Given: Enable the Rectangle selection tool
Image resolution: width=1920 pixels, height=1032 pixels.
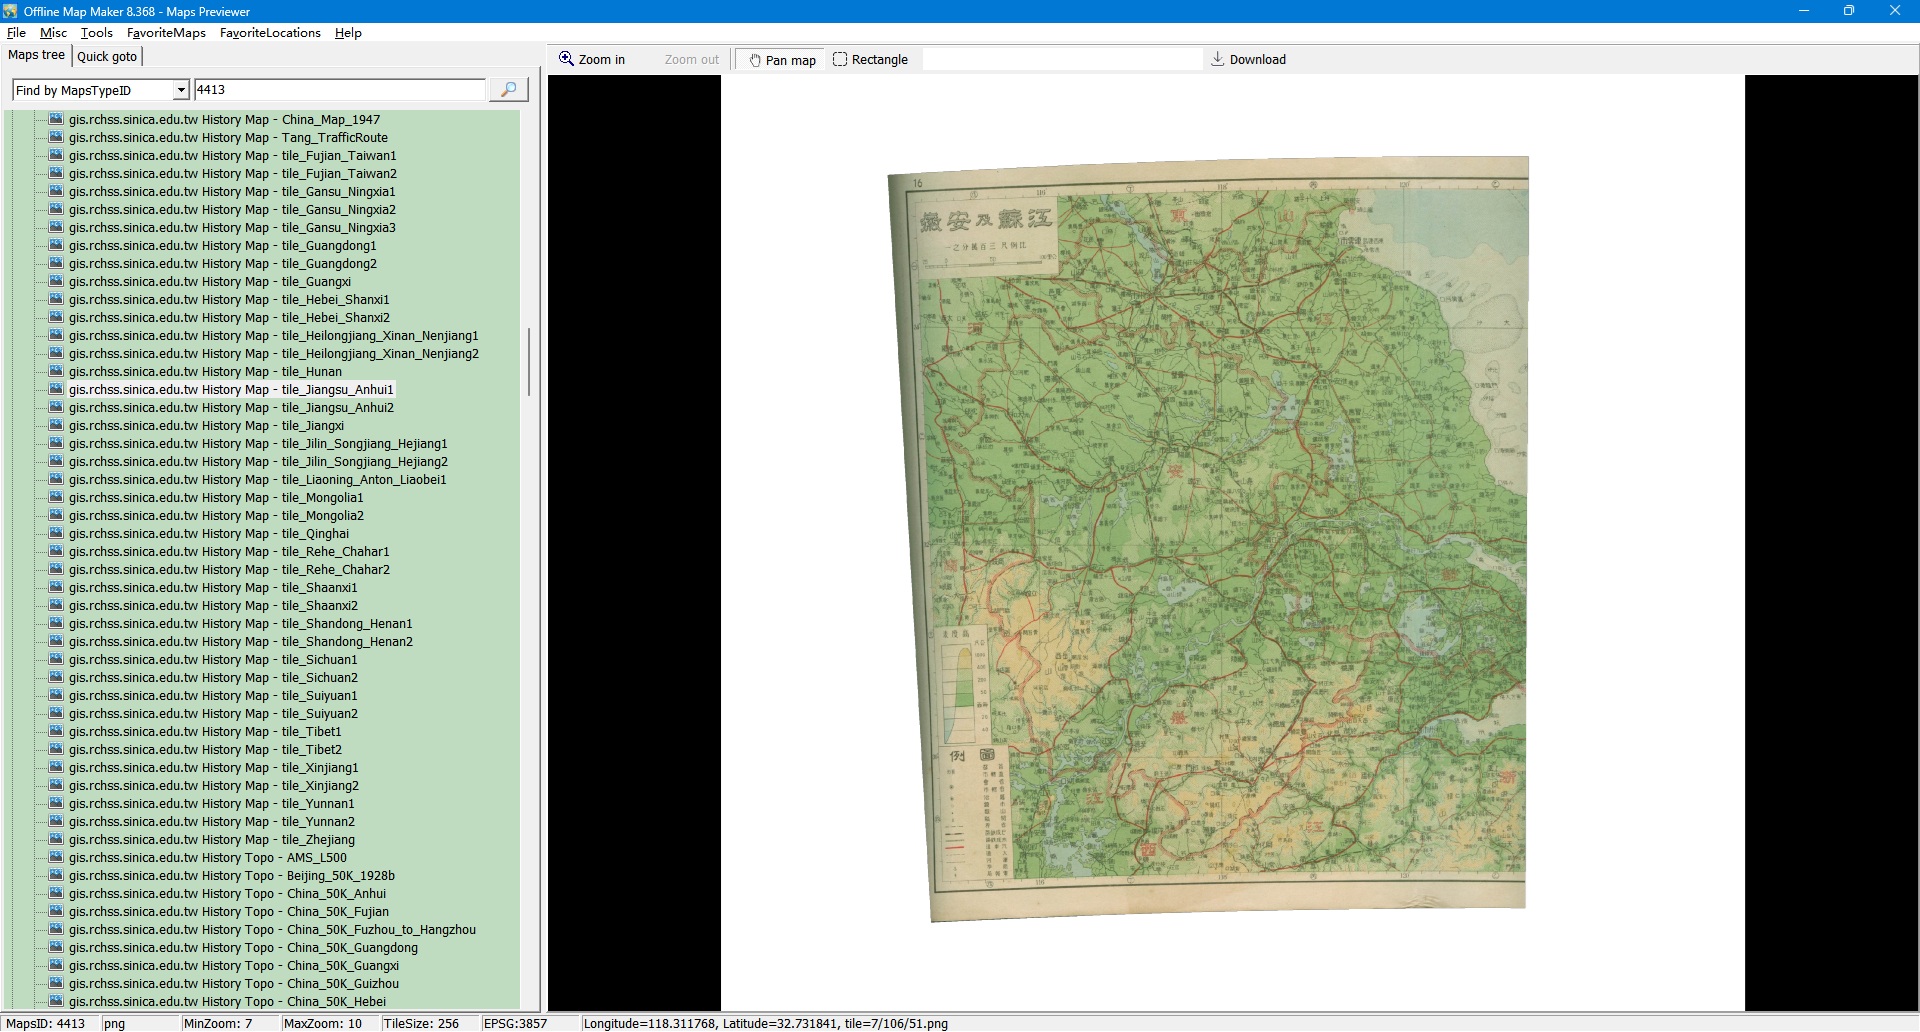Looking at the screenshot, I should [x=870, y=60].
